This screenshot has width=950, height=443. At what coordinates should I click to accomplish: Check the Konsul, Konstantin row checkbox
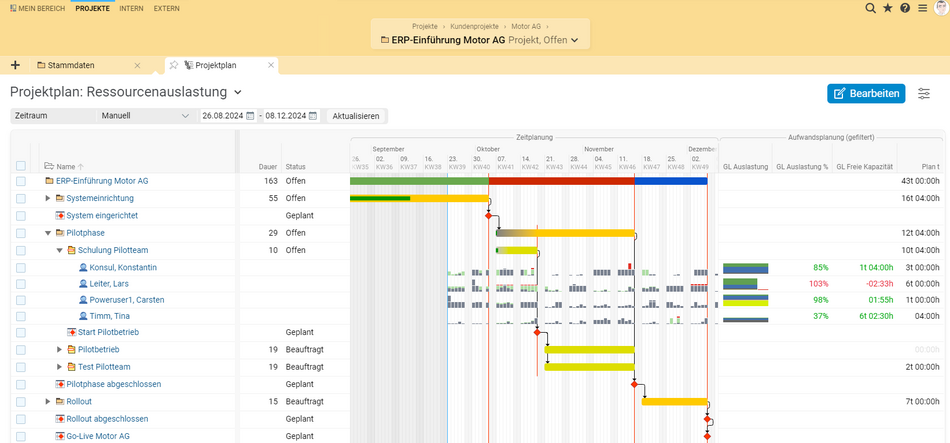pos(21,268)
